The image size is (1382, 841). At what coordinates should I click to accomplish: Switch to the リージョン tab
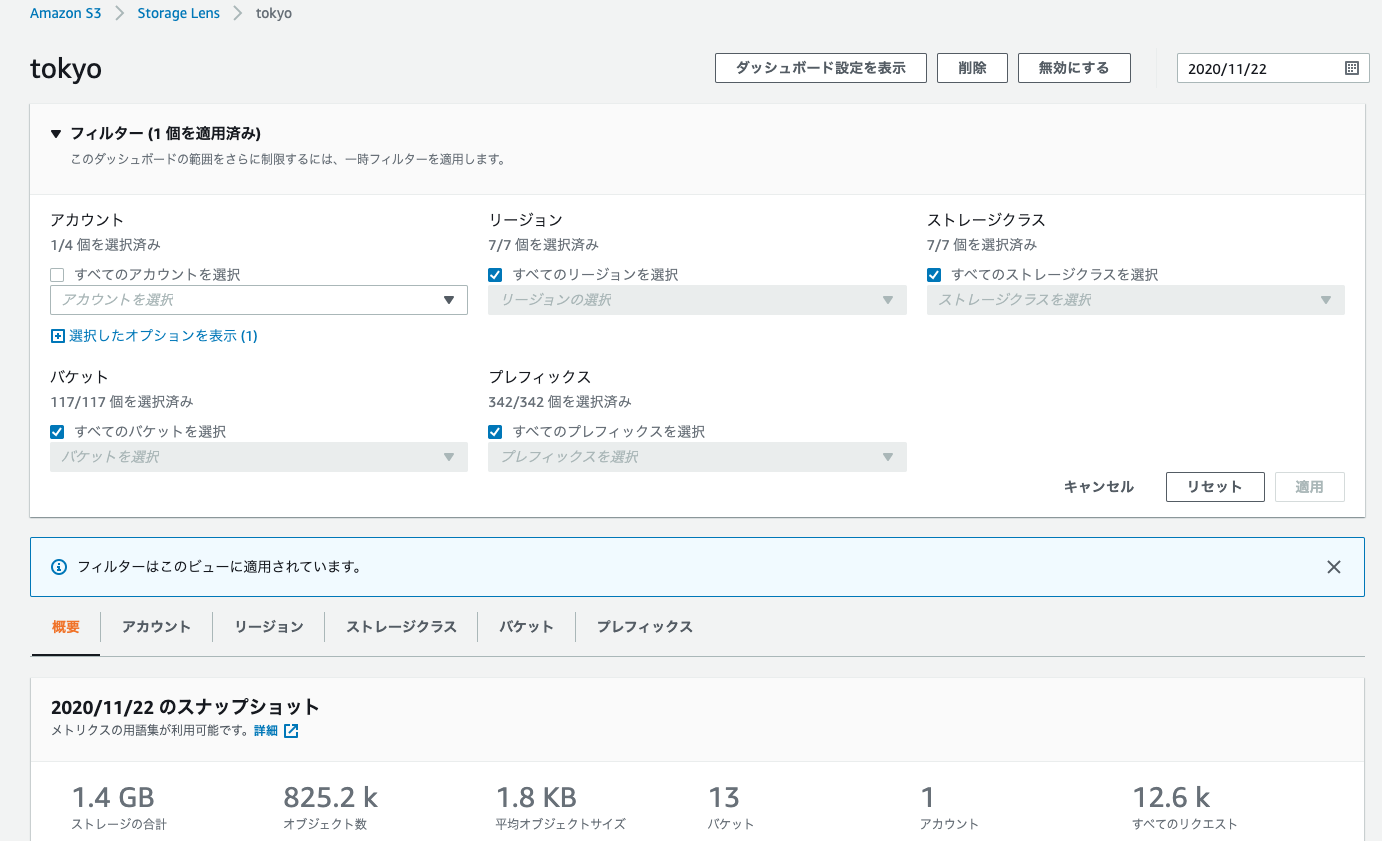[x=269, y=627]
